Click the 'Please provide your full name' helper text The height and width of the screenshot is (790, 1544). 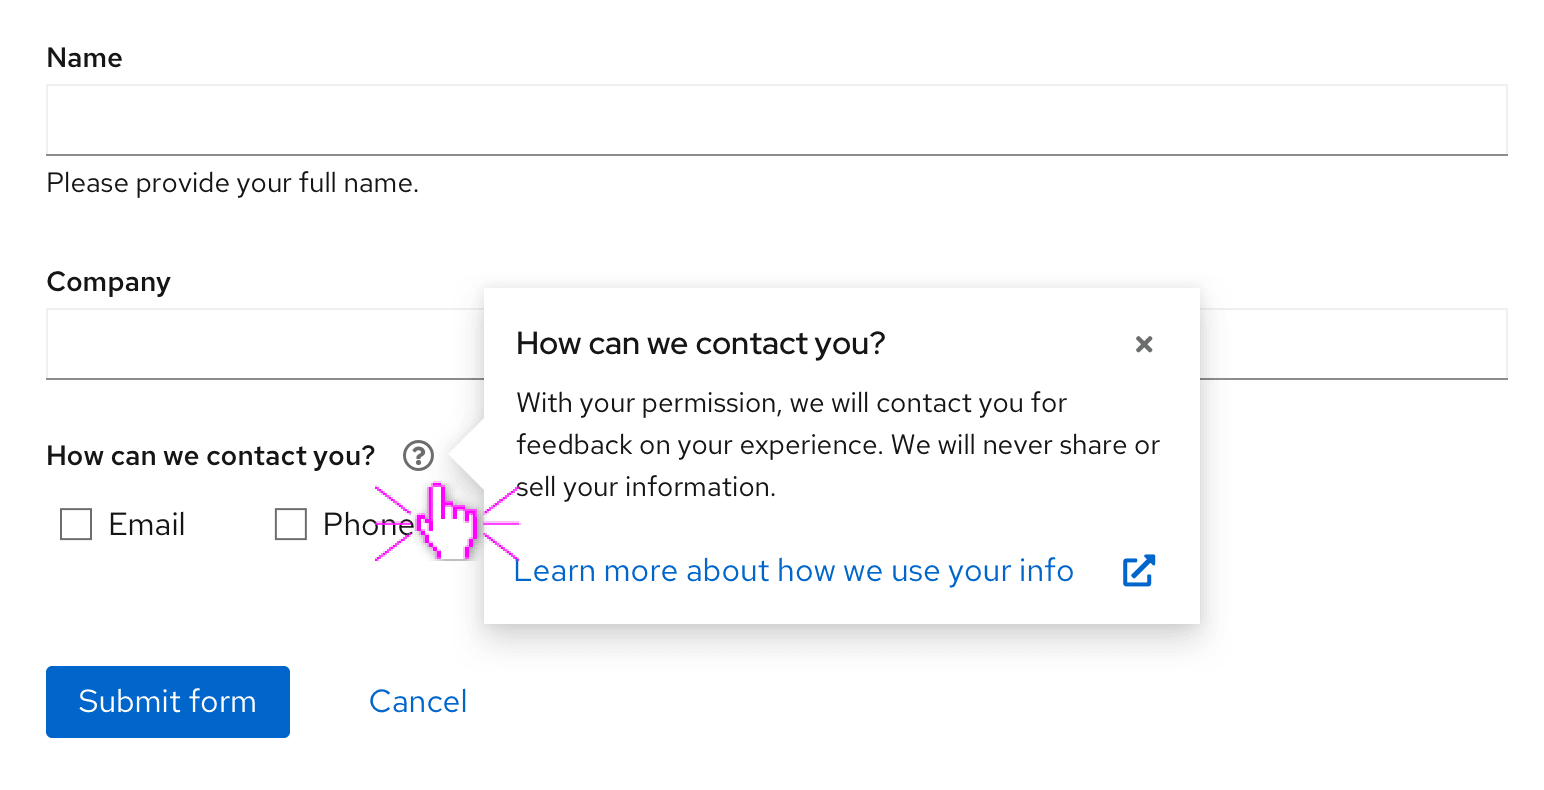click(233, 183)
